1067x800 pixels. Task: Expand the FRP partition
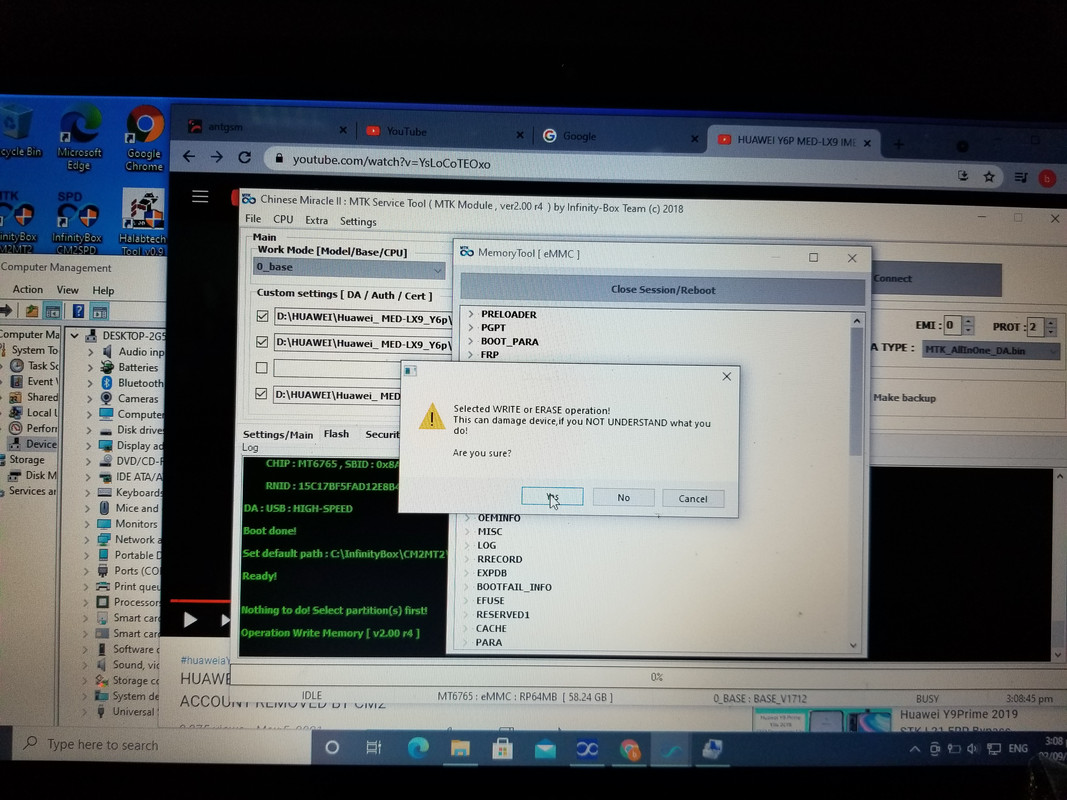(x=470, y=354)
